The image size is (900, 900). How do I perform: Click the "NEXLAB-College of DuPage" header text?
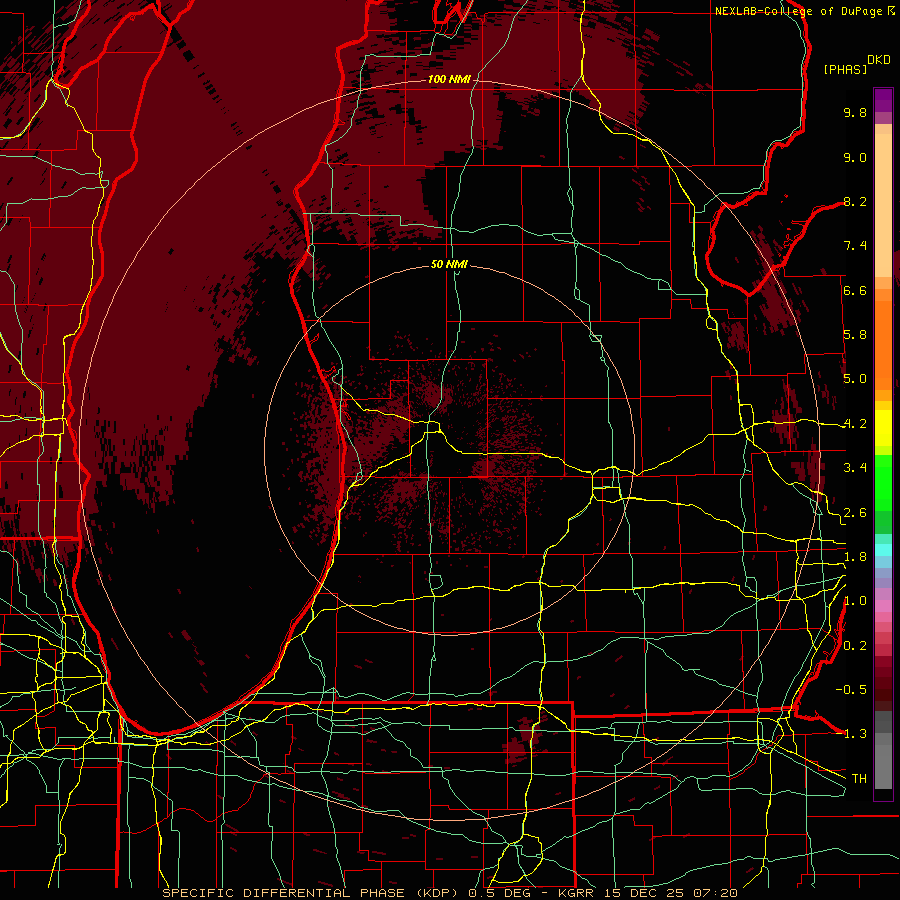(x=800, y=11)
